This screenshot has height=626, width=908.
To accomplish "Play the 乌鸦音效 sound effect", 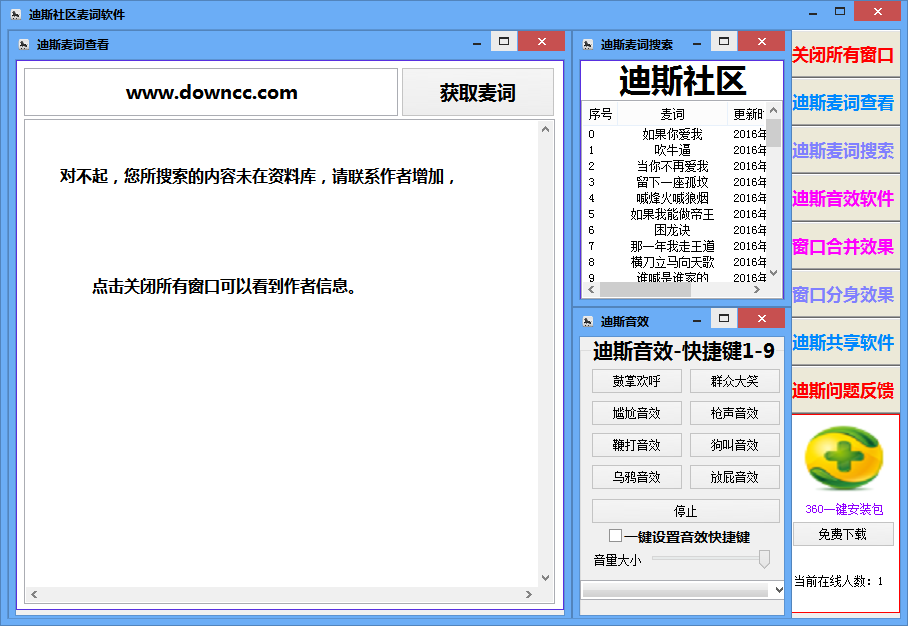I will pos(637,477).
